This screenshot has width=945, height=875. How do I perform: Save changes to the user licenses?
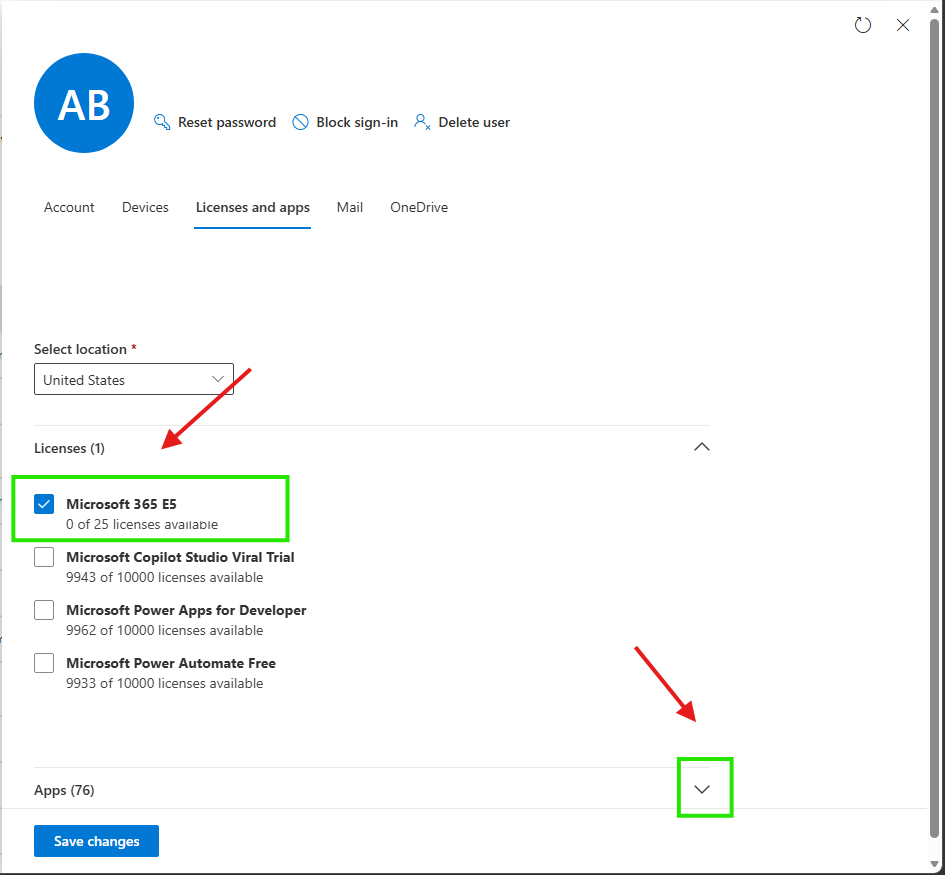click(x=96, y=841)
